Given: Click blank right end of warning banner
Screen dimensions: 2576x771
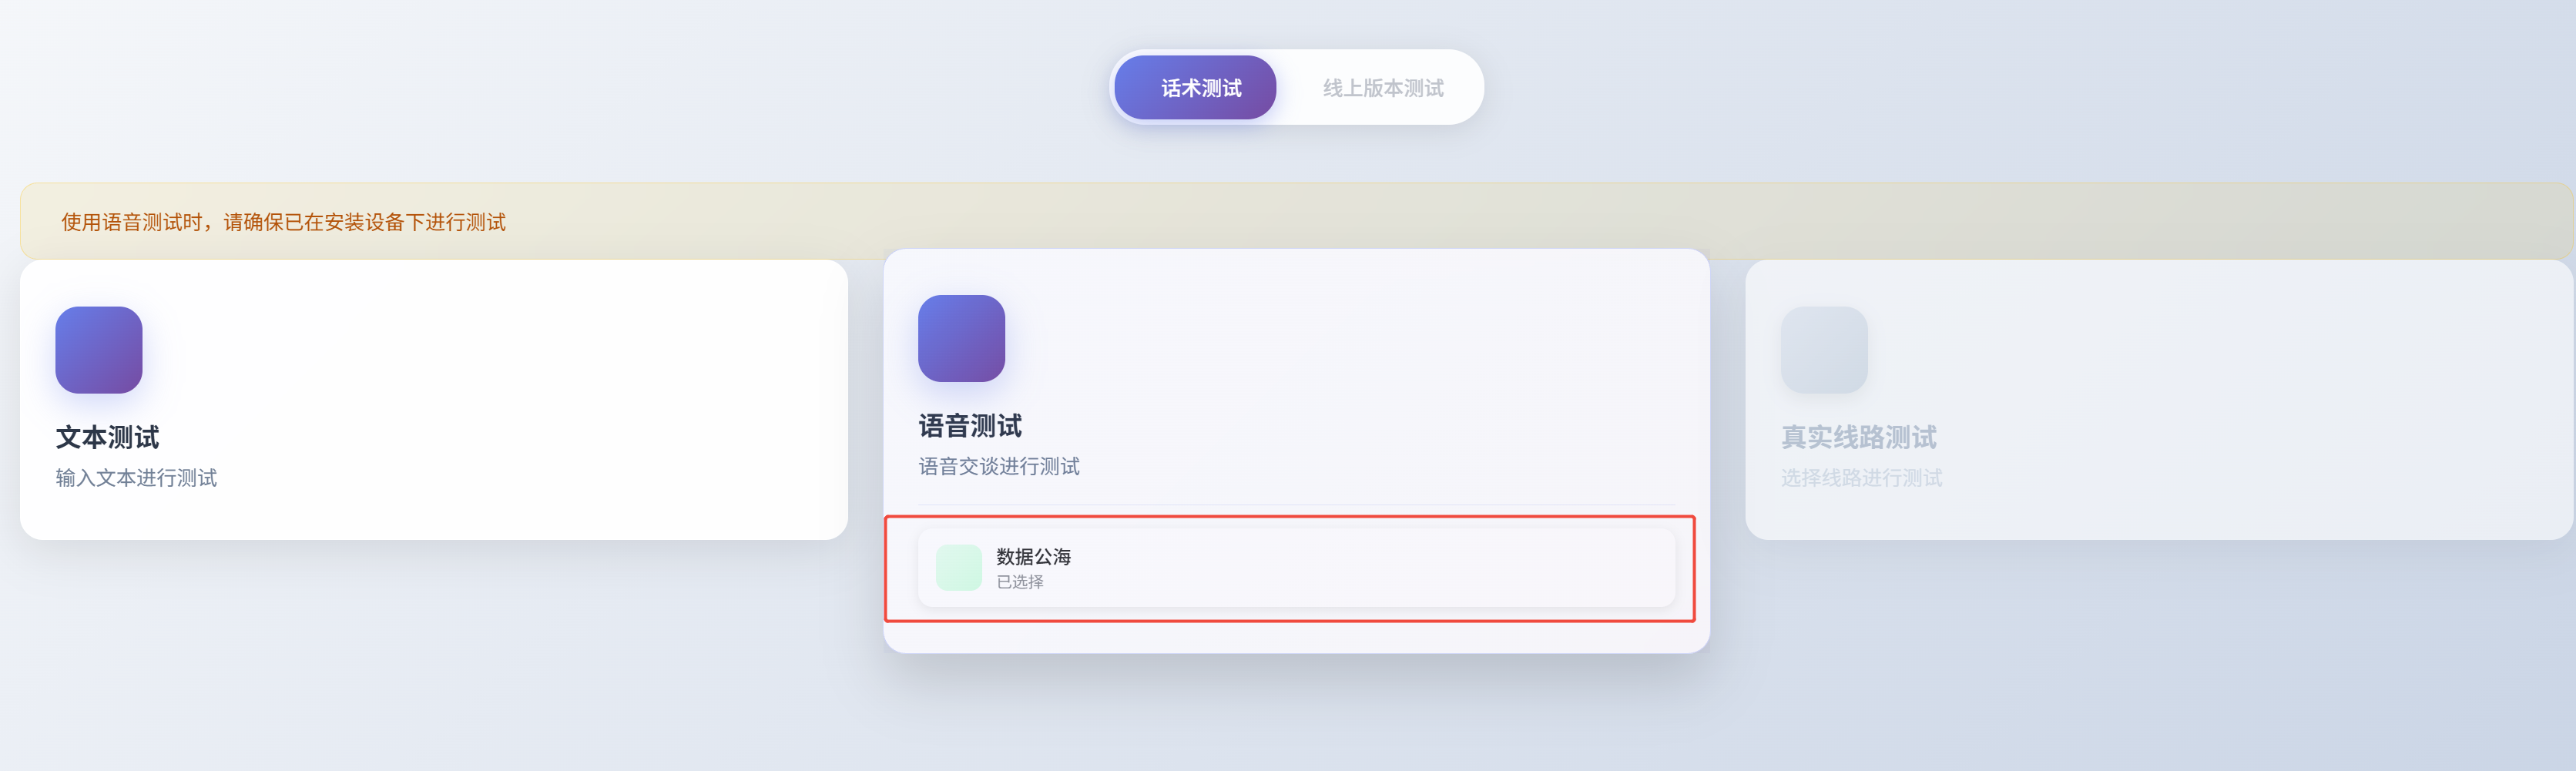Looking at the screenshot, I should (2300, 220).
